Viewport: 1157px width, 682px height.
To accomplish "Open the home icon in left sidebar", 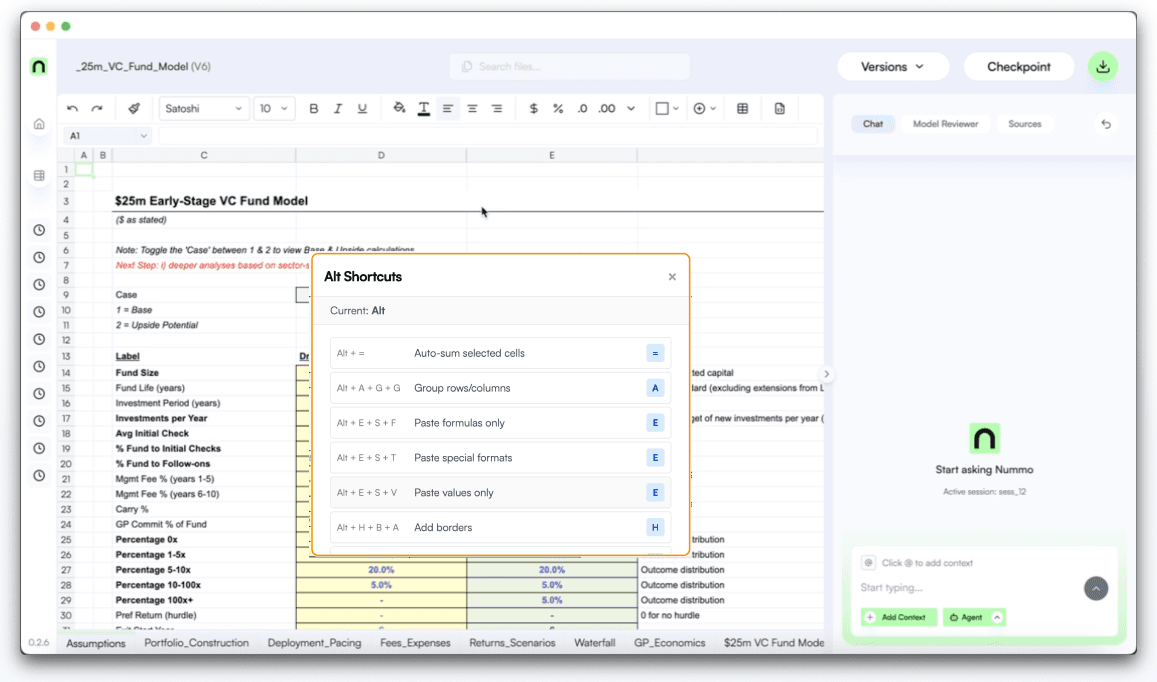I will point(39,124).
